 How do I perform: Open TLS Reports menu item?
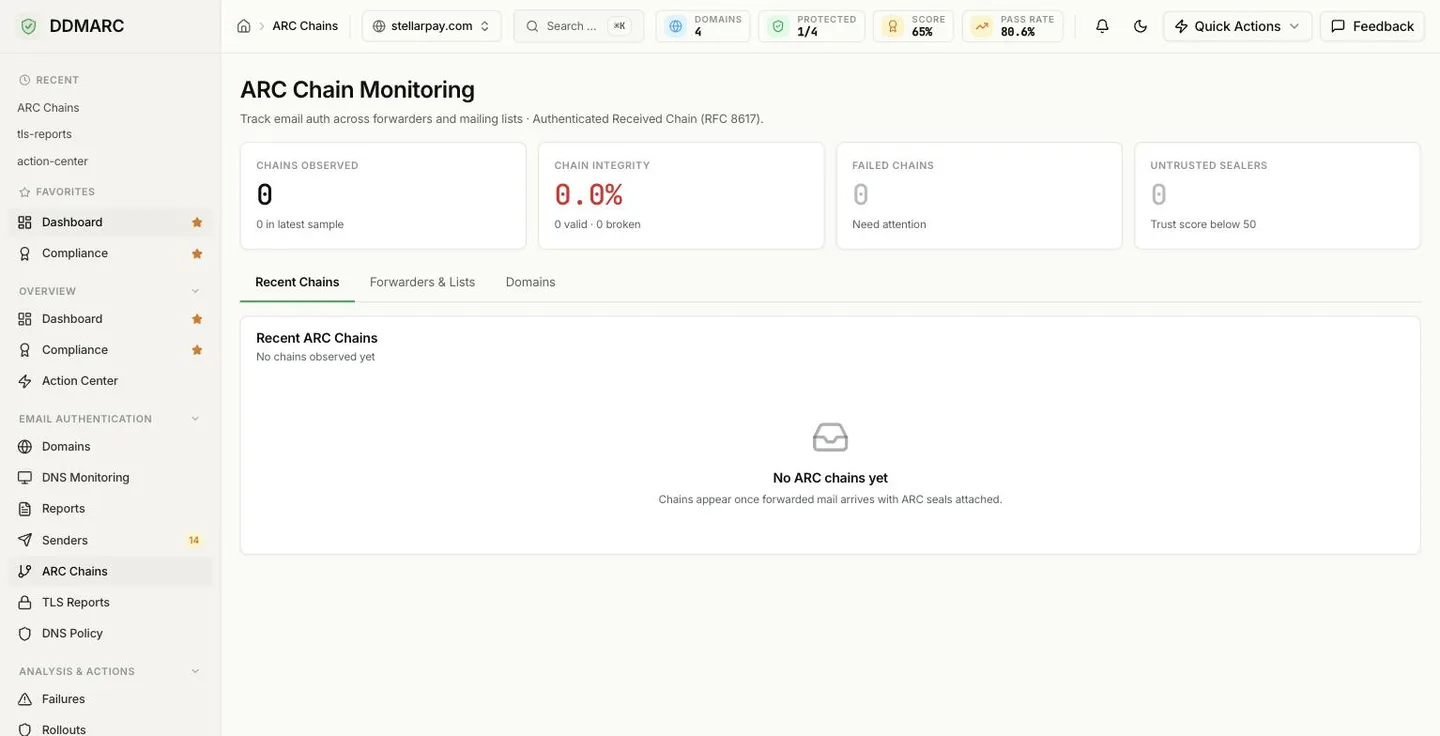[x=110, y=602]
